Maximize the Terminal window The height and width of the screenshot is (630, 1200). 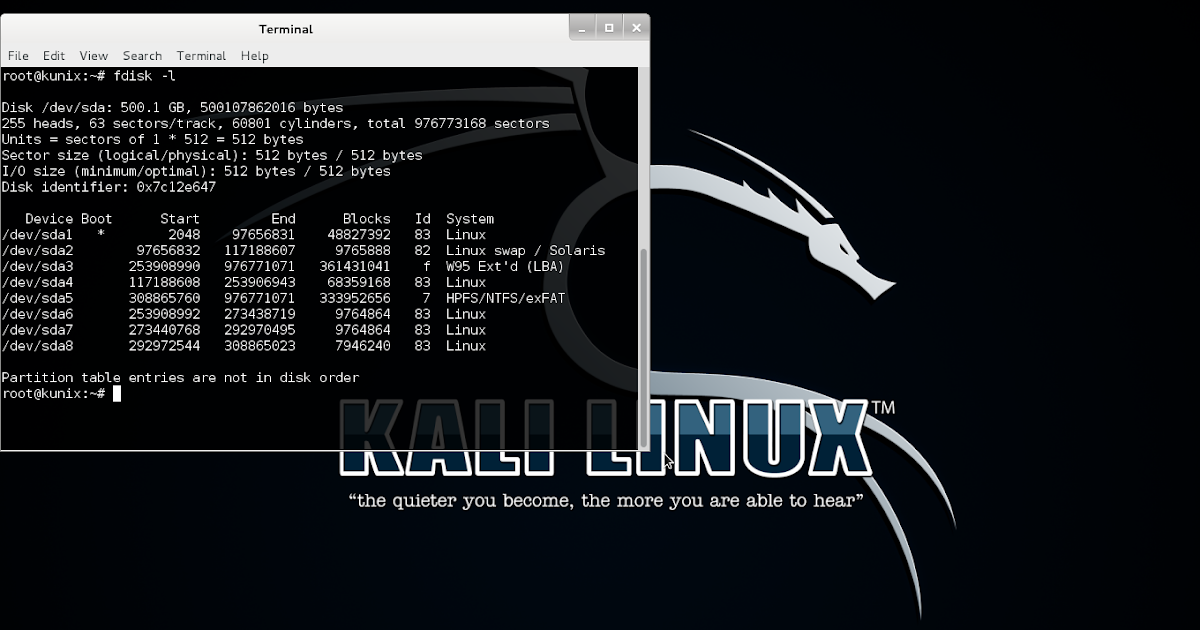point(609,27)
